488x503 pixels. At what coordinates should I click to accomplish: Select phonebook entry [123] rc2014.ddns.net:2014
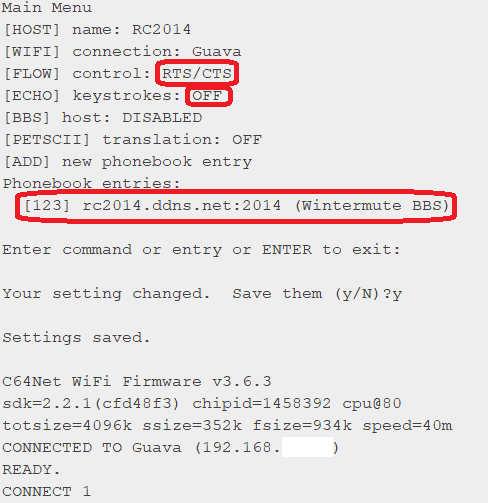click(152, 205)
